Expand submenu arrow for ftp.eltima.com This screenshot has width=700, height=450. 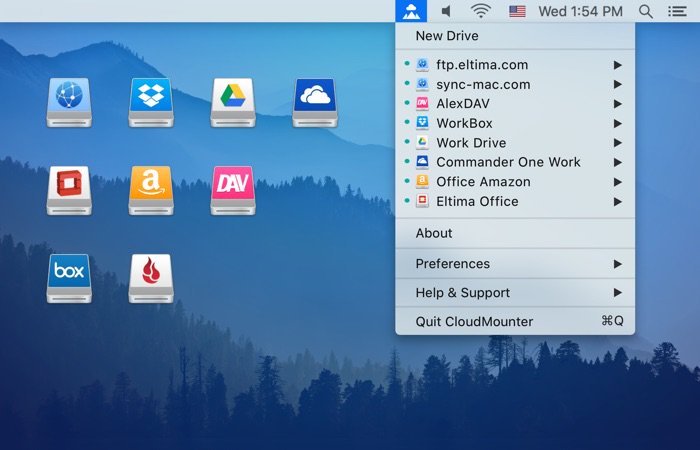point(618,65)
